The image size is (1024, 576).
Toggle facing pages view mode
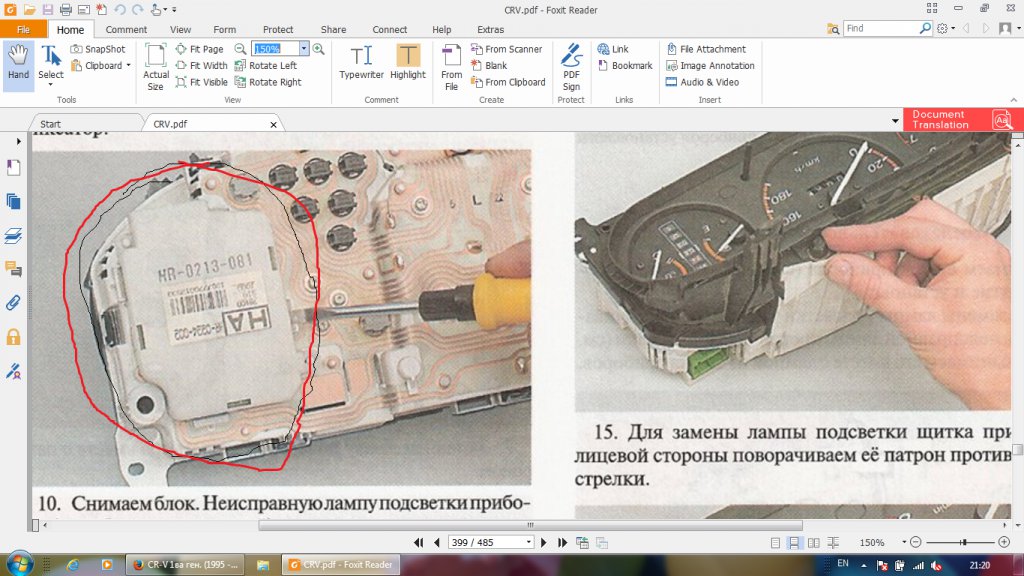pyautogui.click(x=814, y=543)
